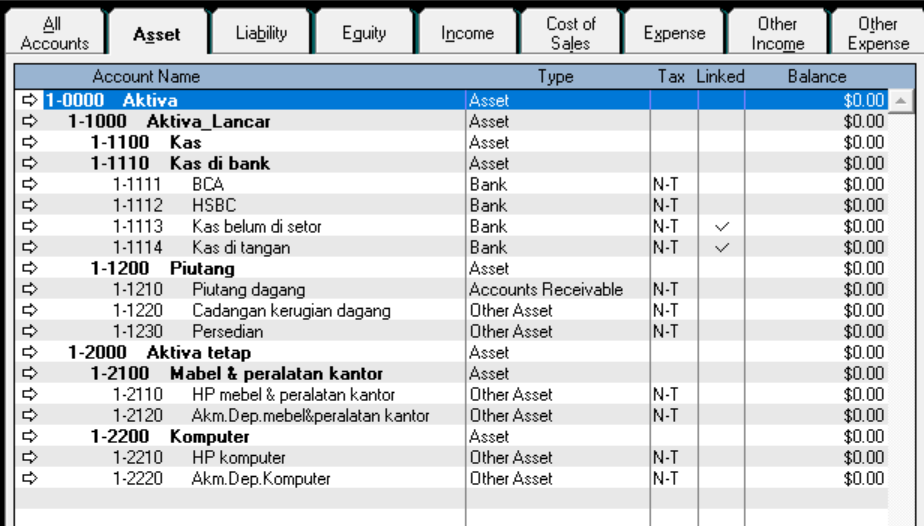Open detail arrow for 1-1200 Piutang
The height and width of the screenshot is (526, 924).
click(29, 268)
